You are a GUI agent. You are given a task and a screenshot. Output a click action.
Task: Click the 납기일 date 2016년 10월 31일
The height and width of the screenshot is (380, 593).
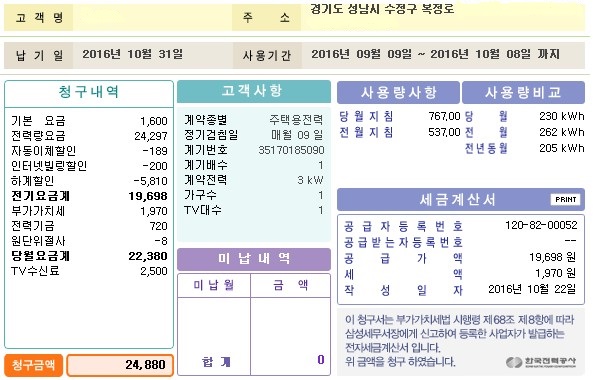[x=133, y=54]
